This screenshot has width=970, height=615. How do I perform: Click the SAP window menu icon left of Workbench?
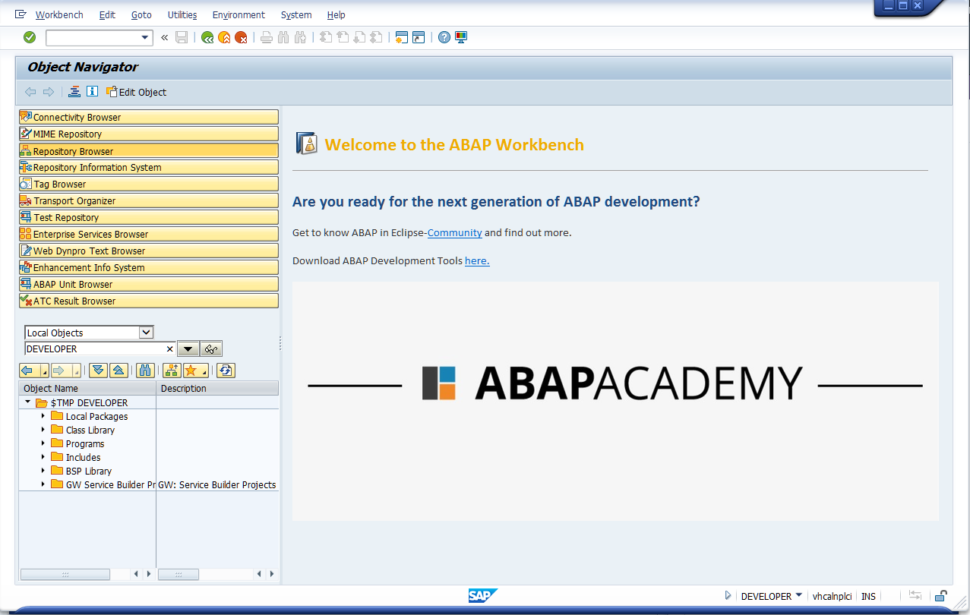(x=20, y=14)
